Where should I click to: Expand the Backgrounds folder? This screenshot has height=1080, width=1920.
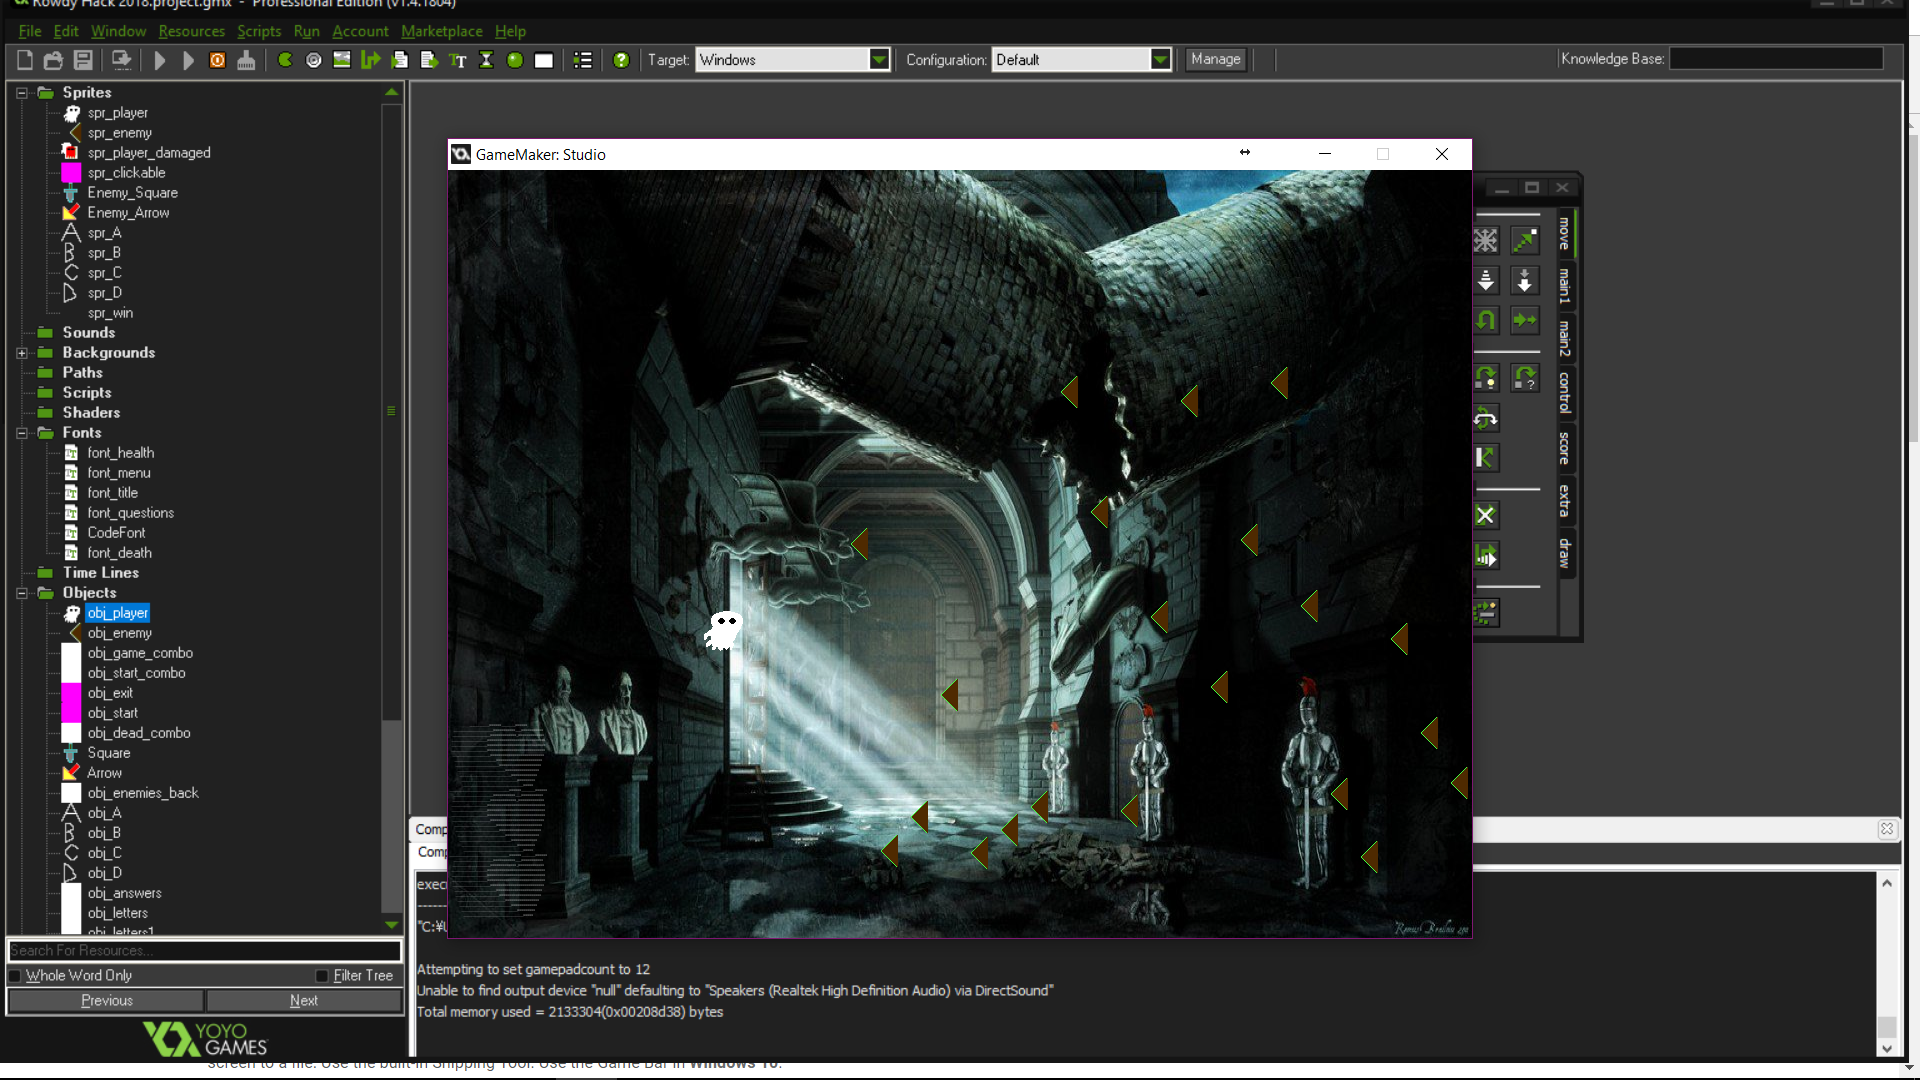22,353
